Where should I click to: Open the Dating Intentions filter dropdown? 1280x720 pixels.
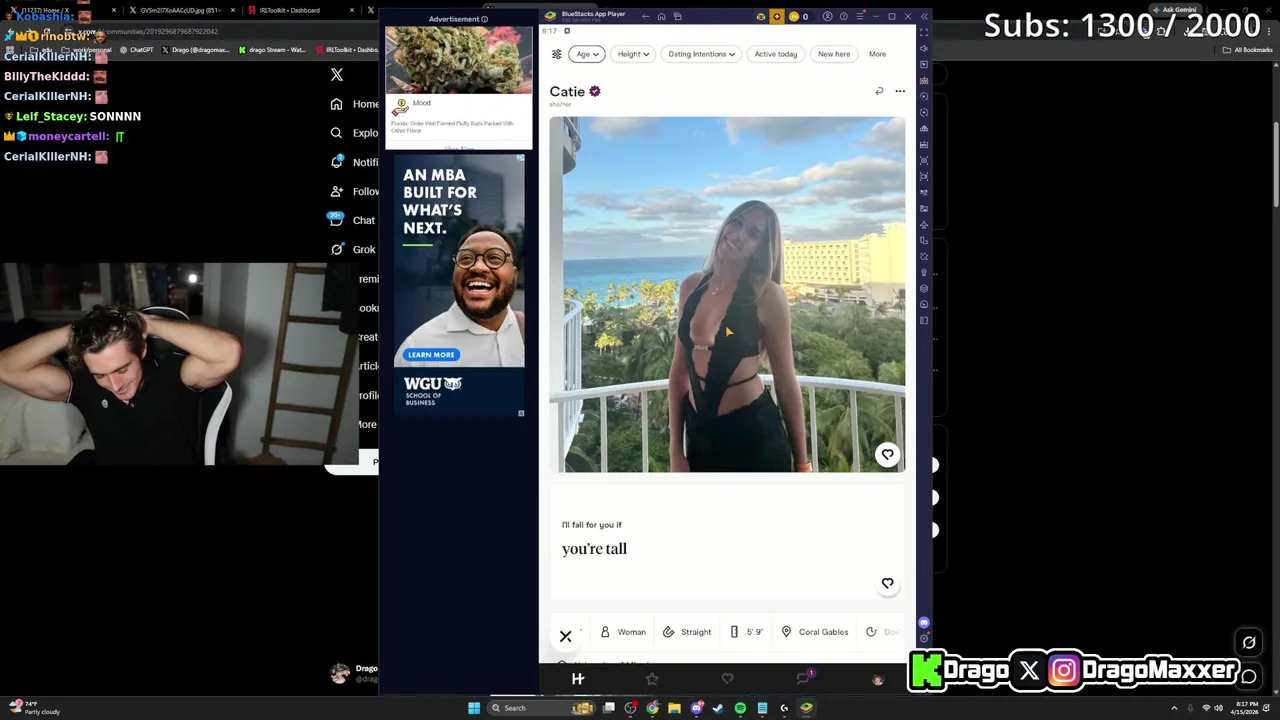(x=701, y=54)
